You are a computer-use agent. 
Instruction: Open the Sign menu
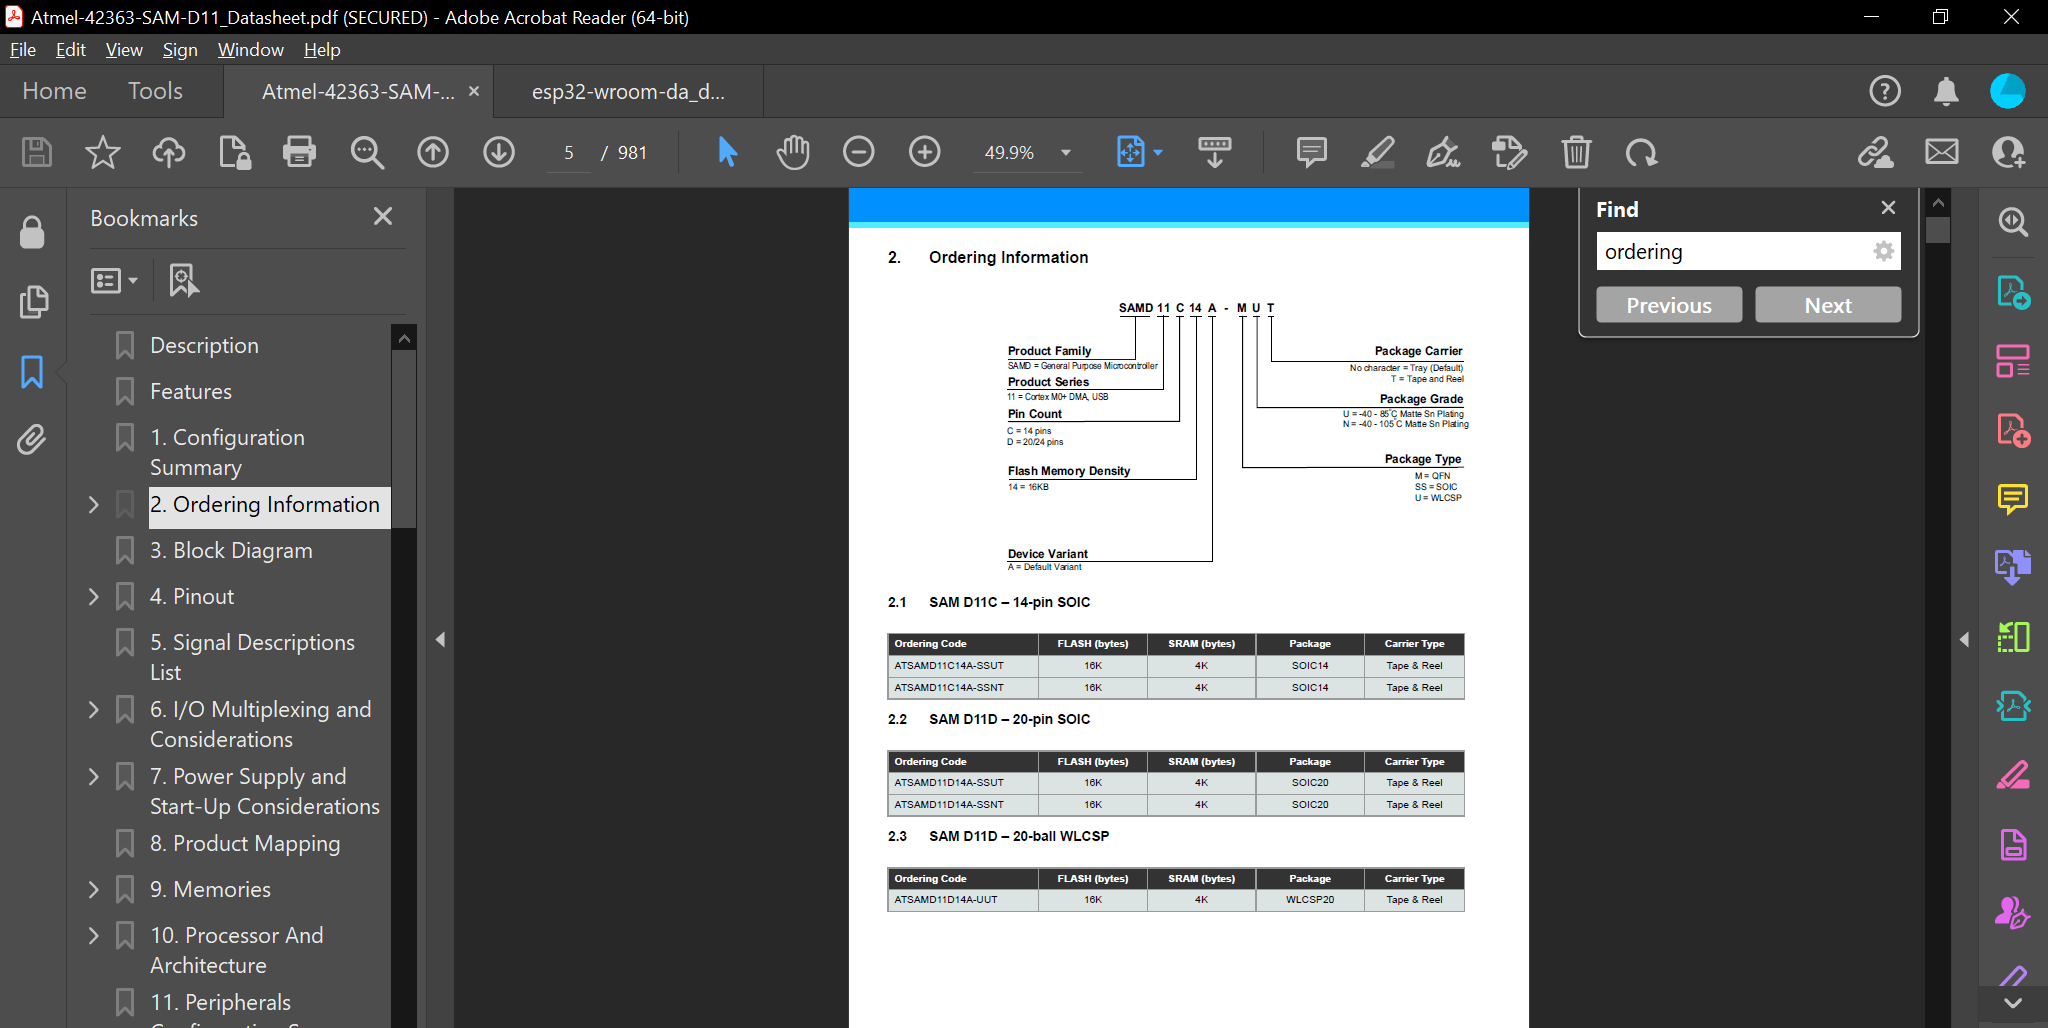coord(180,49)
